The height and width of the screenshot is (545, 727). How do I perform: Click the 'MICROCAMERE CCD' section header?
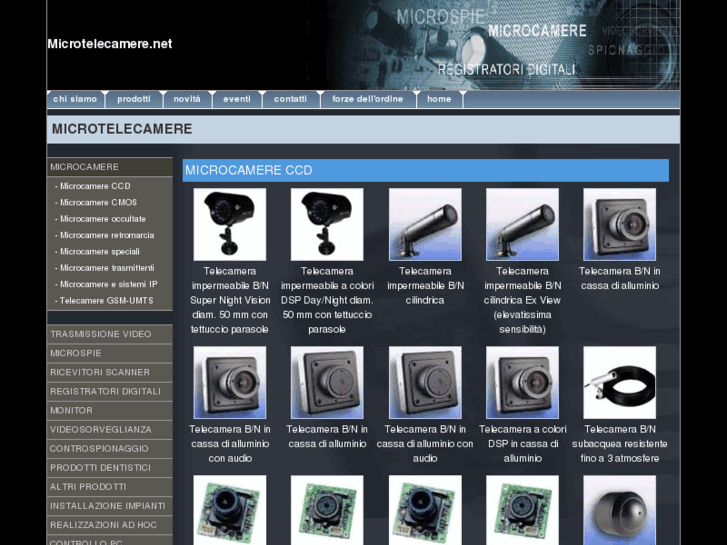[x=426, y=170]
